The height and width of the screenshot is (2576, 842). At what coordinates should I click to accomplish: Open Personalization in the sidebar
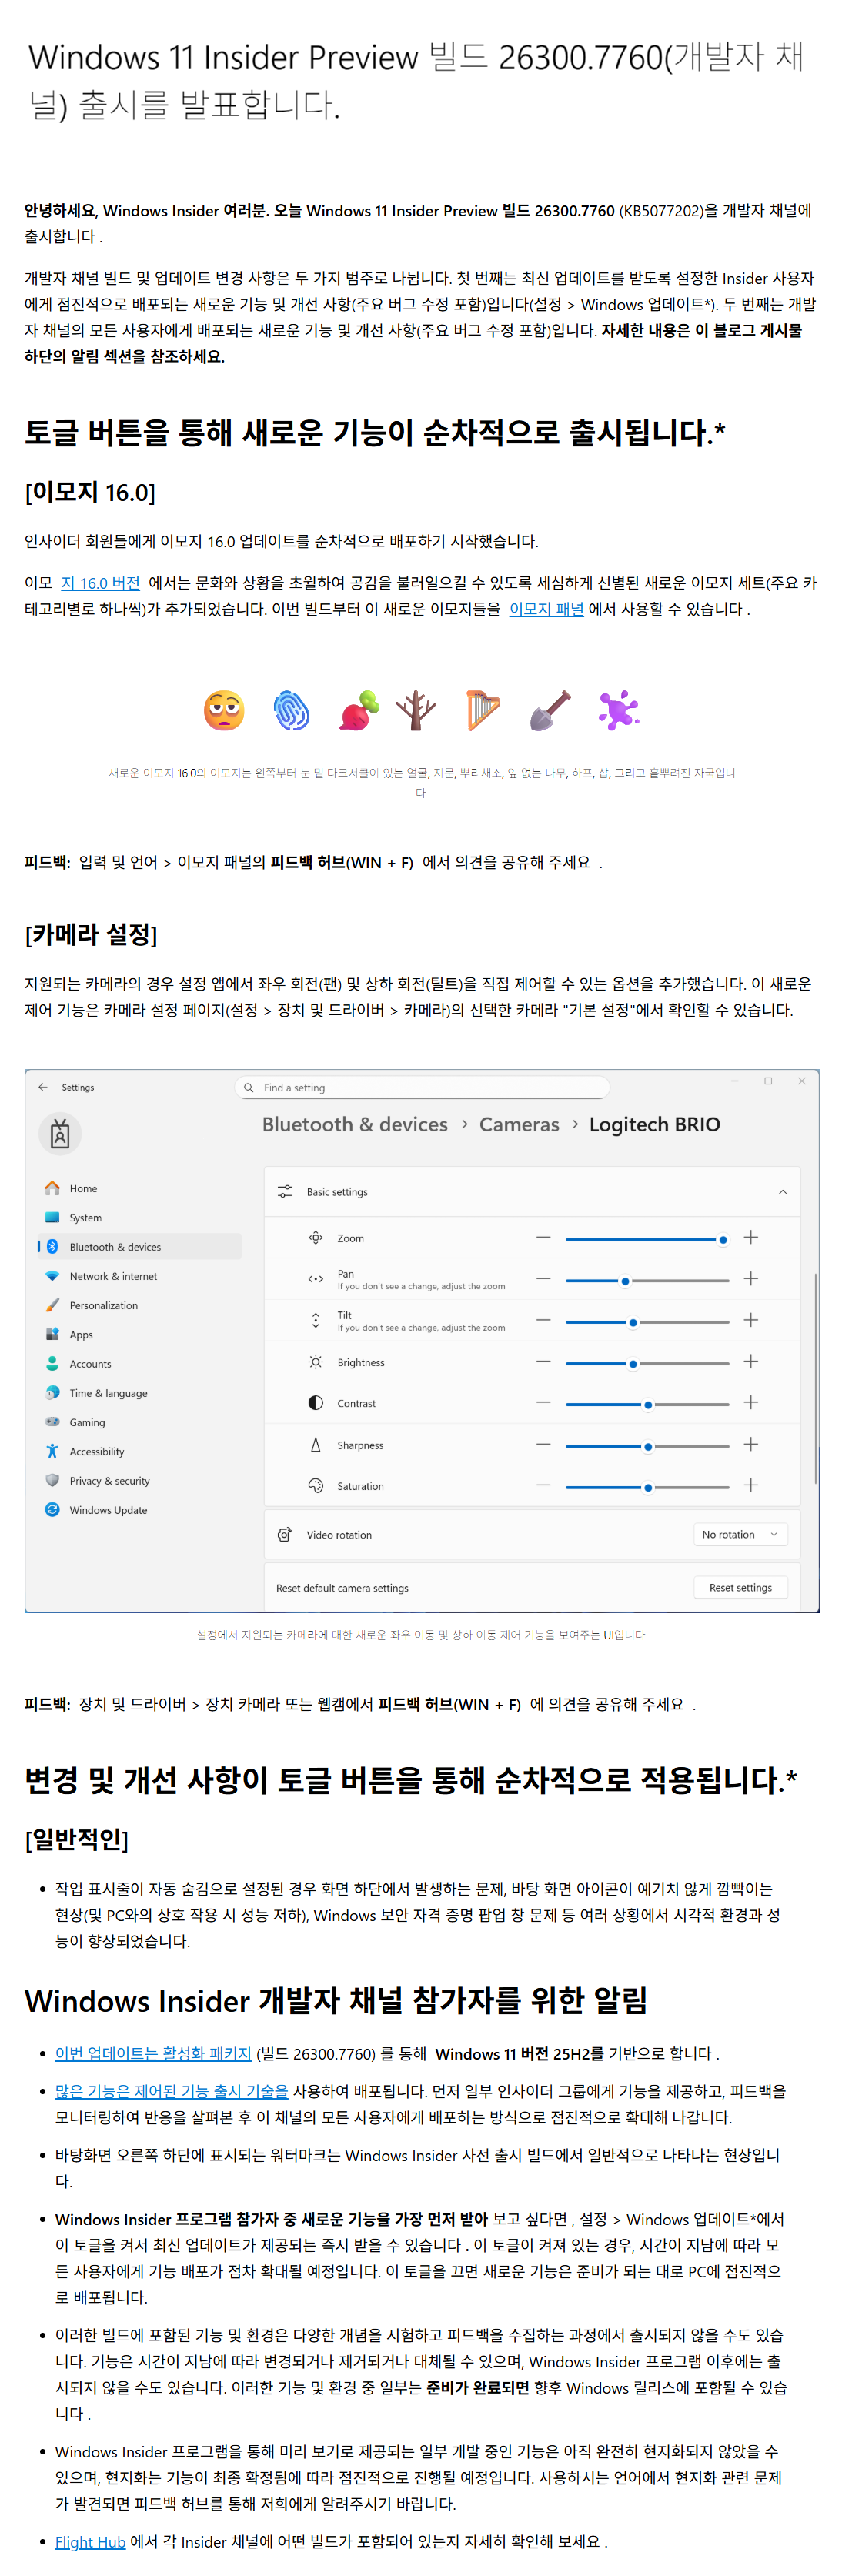click(x=139, y=1305)
